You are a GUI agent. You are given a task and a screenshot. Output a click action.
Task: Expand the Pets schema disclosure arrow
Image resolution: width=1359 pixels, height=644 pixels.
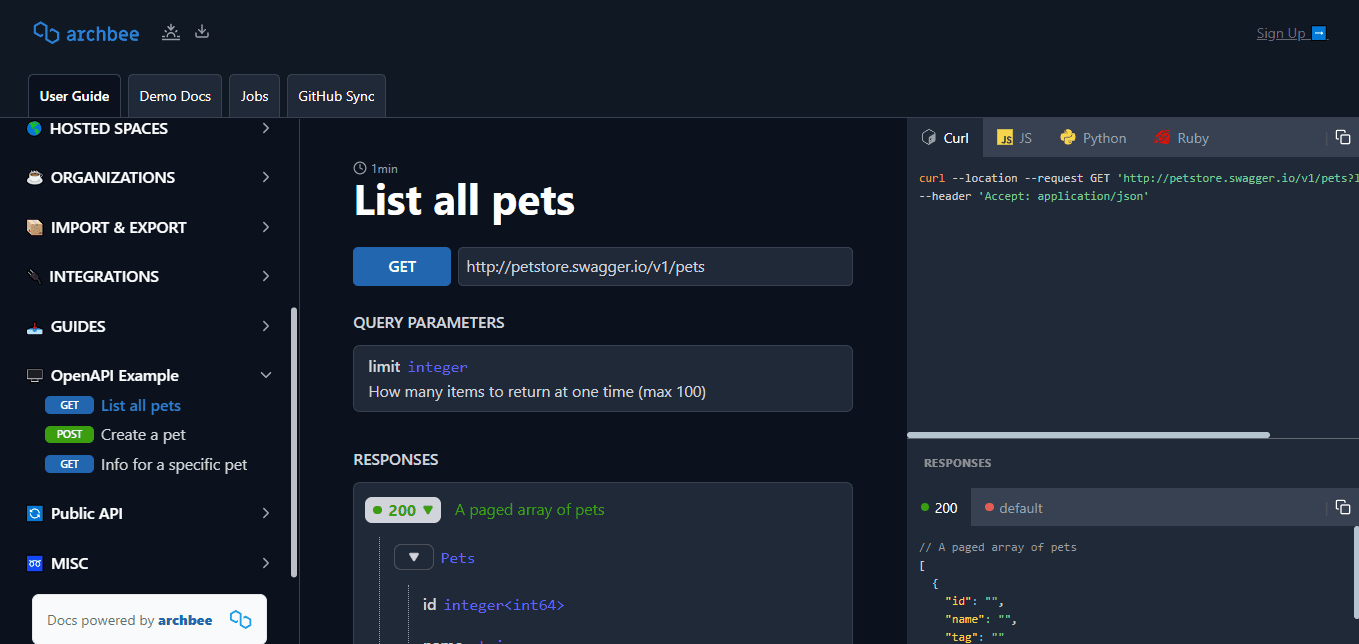pyautogui.click(x=413, y=556)
